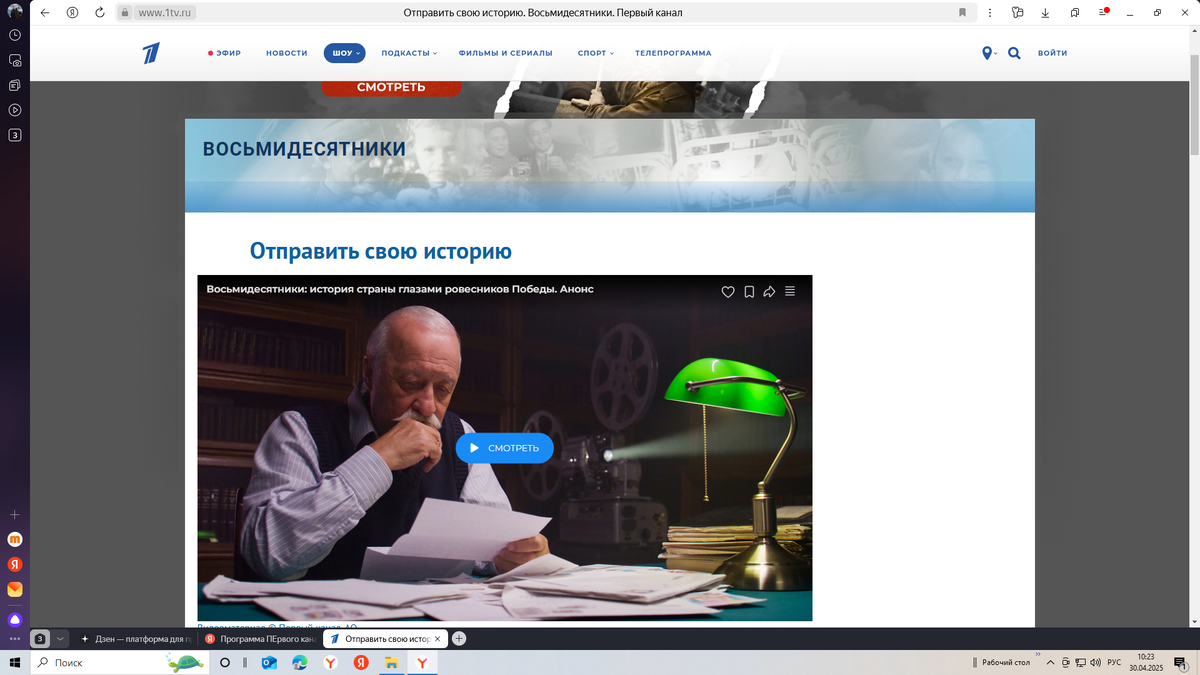This screenshot has height=675, width=1200.
Task: Open the site search magnifier icon
Action: (1014, 53)
